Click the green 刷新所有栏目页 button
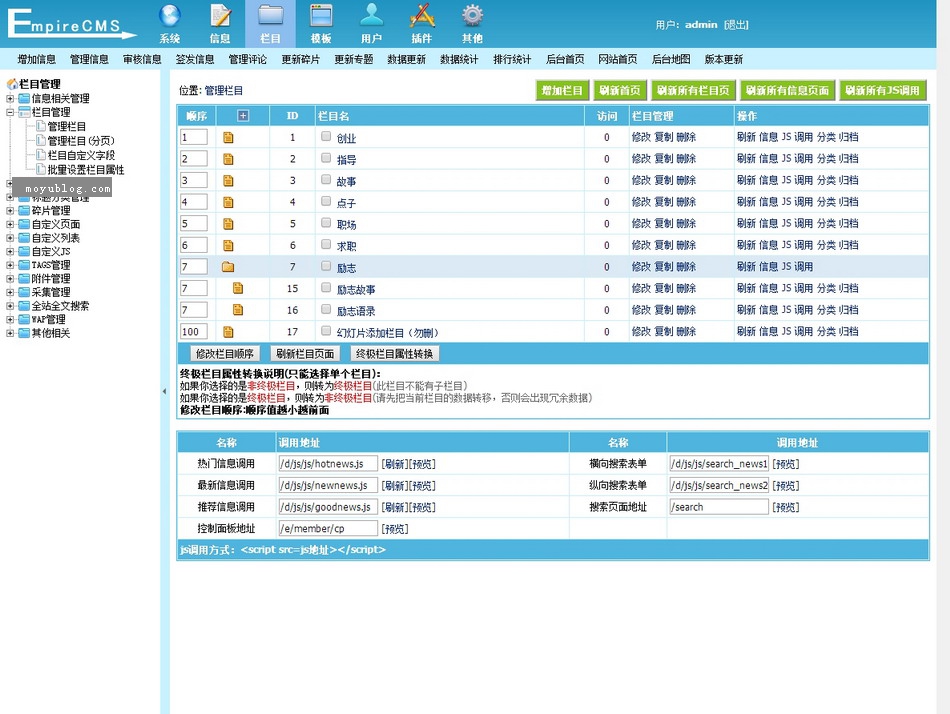The width and height of the screenshot is (950, 714). click(x=693, y=90)
